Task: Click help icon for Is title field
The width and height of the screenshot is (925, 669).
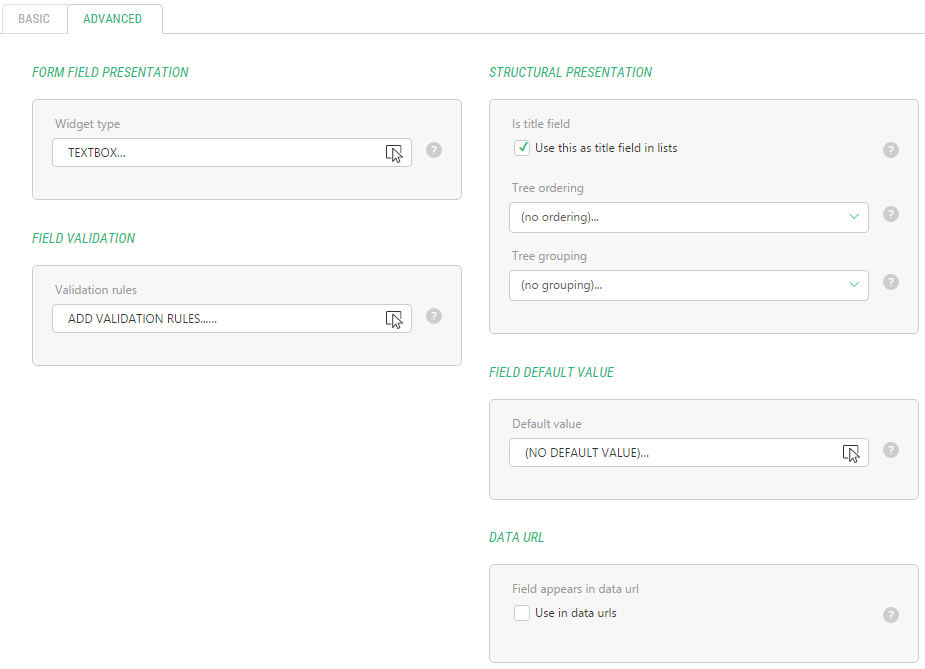Action: (891, 150)
